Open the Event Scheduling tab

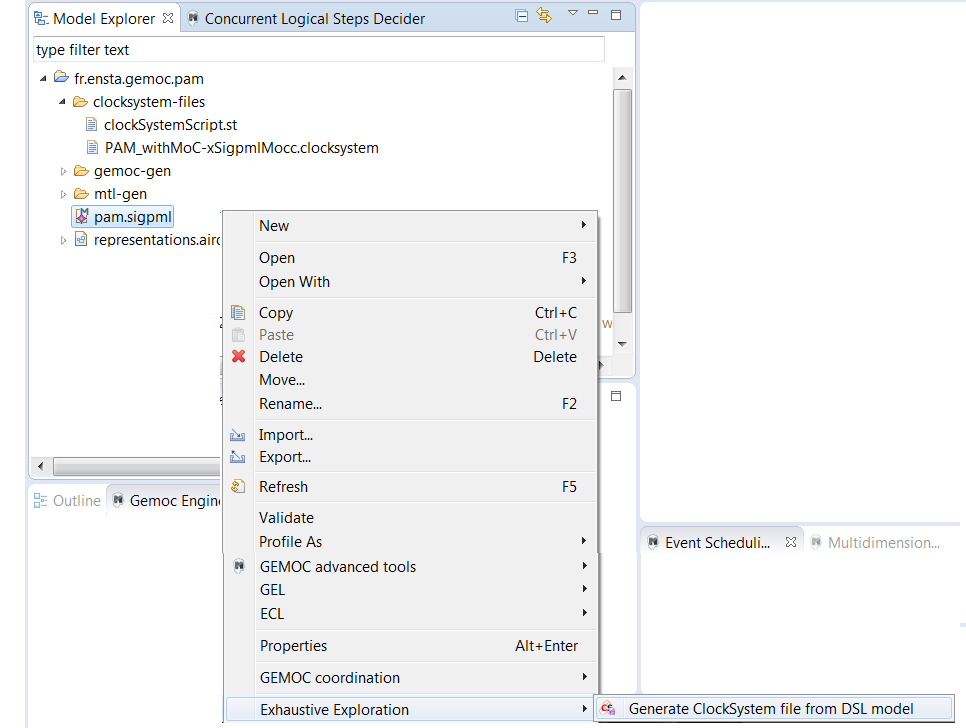coord(717,543)
